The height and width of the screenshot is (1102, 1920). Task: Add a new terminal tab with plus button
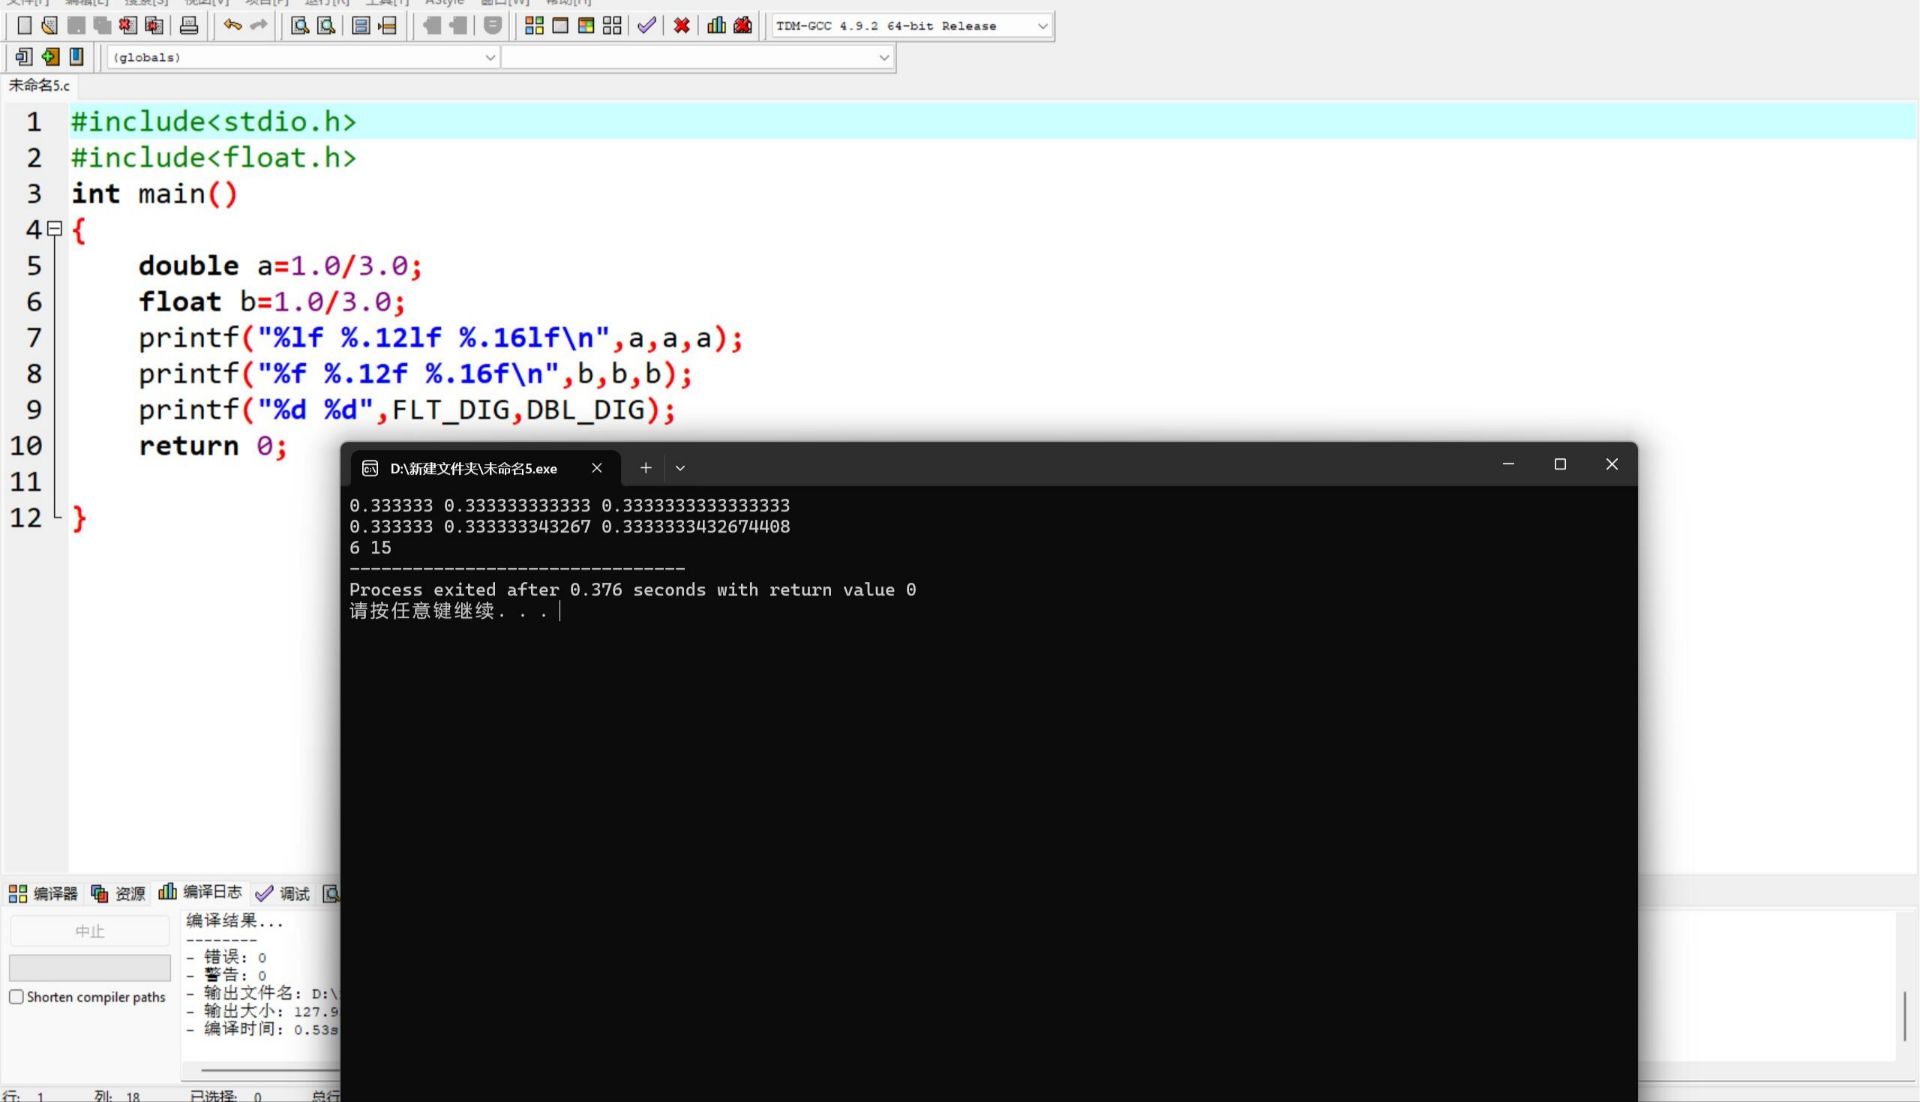(646, 468)
